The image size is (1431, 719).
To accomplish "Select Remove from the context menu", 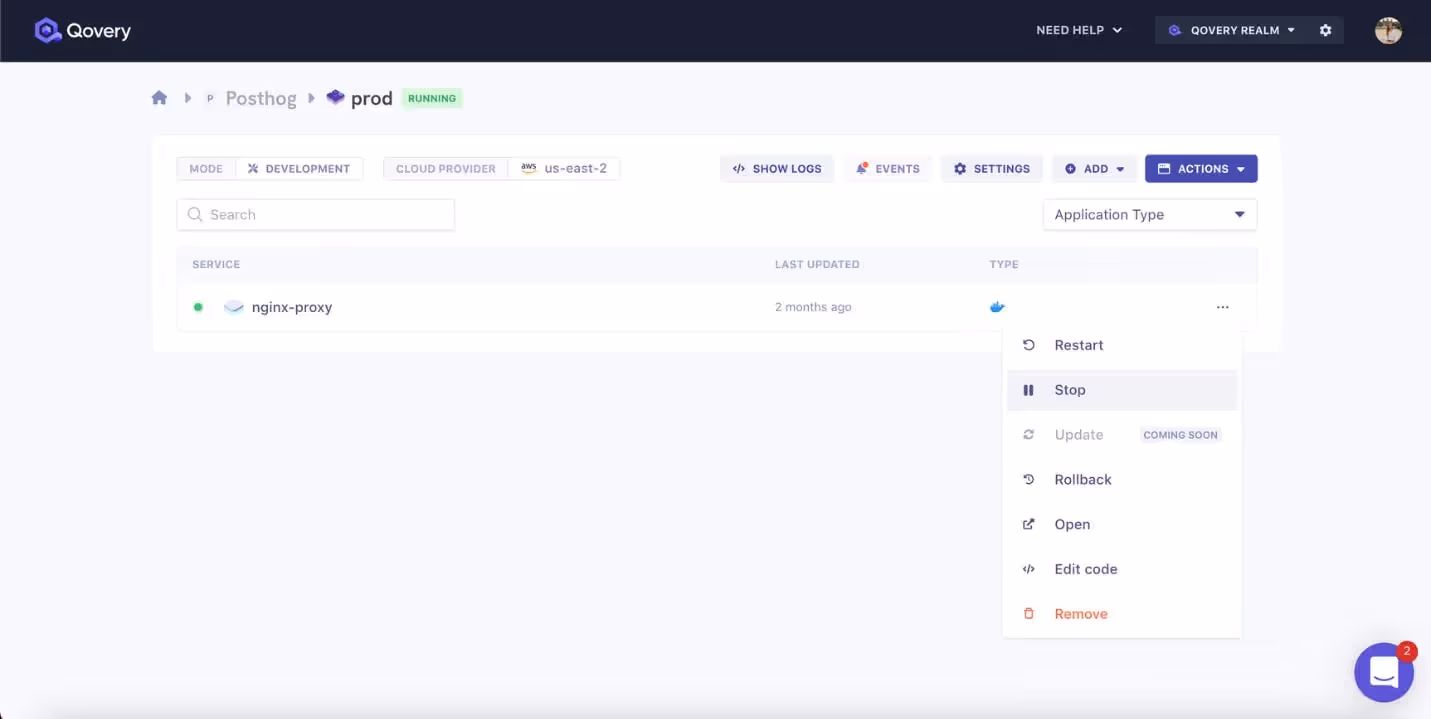I will pyautogui.click(x=1081, y=613).
